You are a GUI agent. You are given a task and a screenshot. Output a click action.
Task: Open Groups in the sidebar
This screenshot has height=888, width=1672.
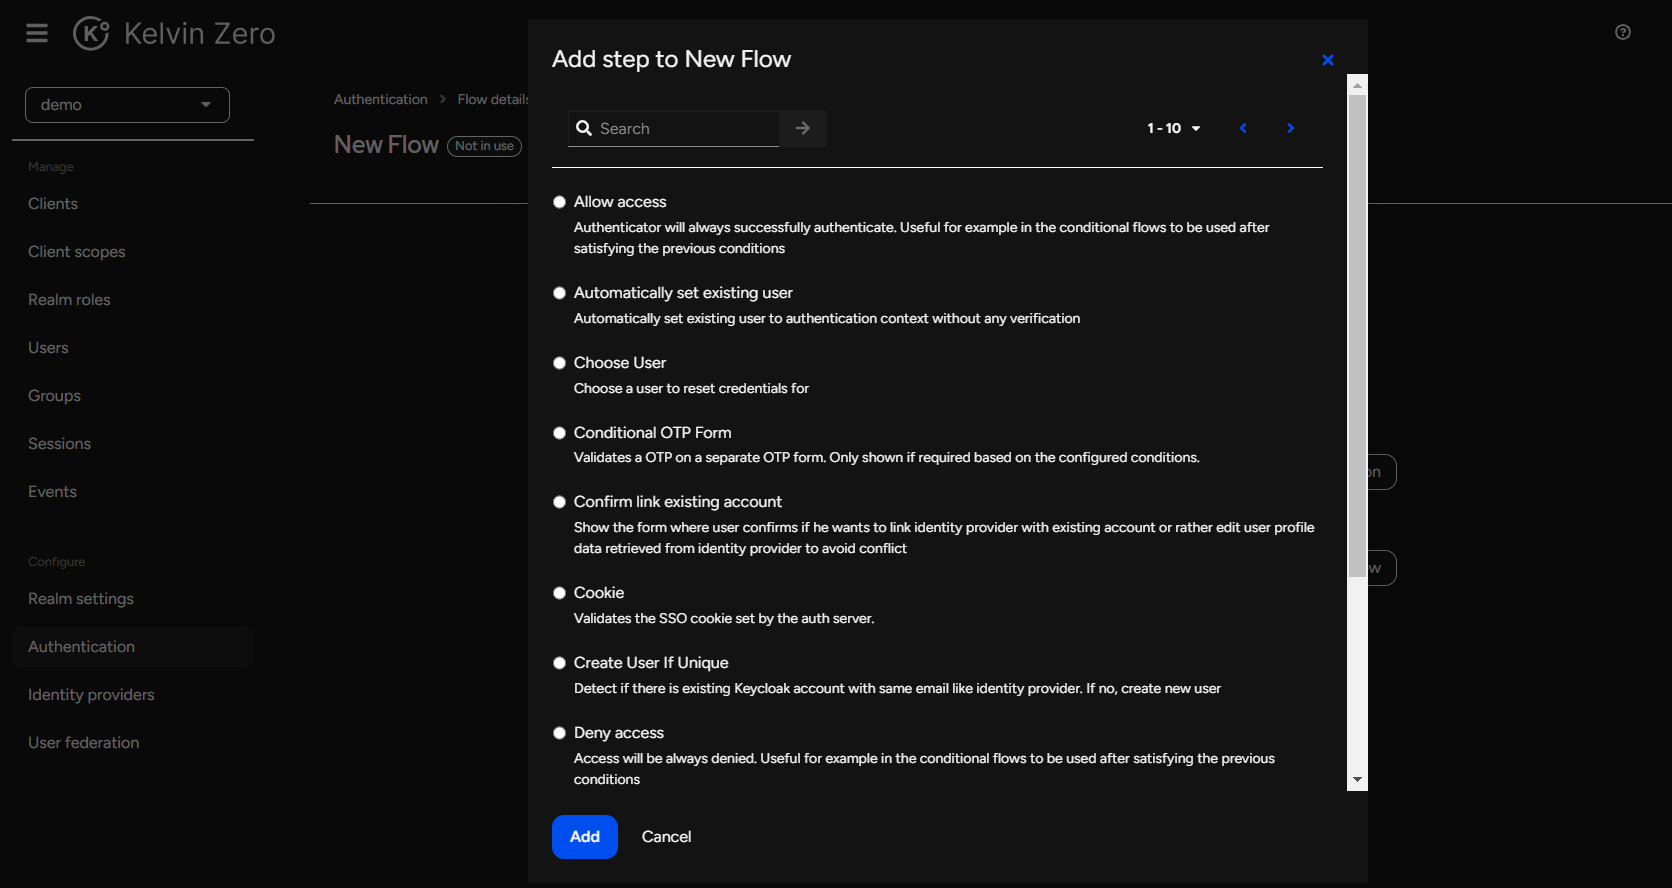54,396
